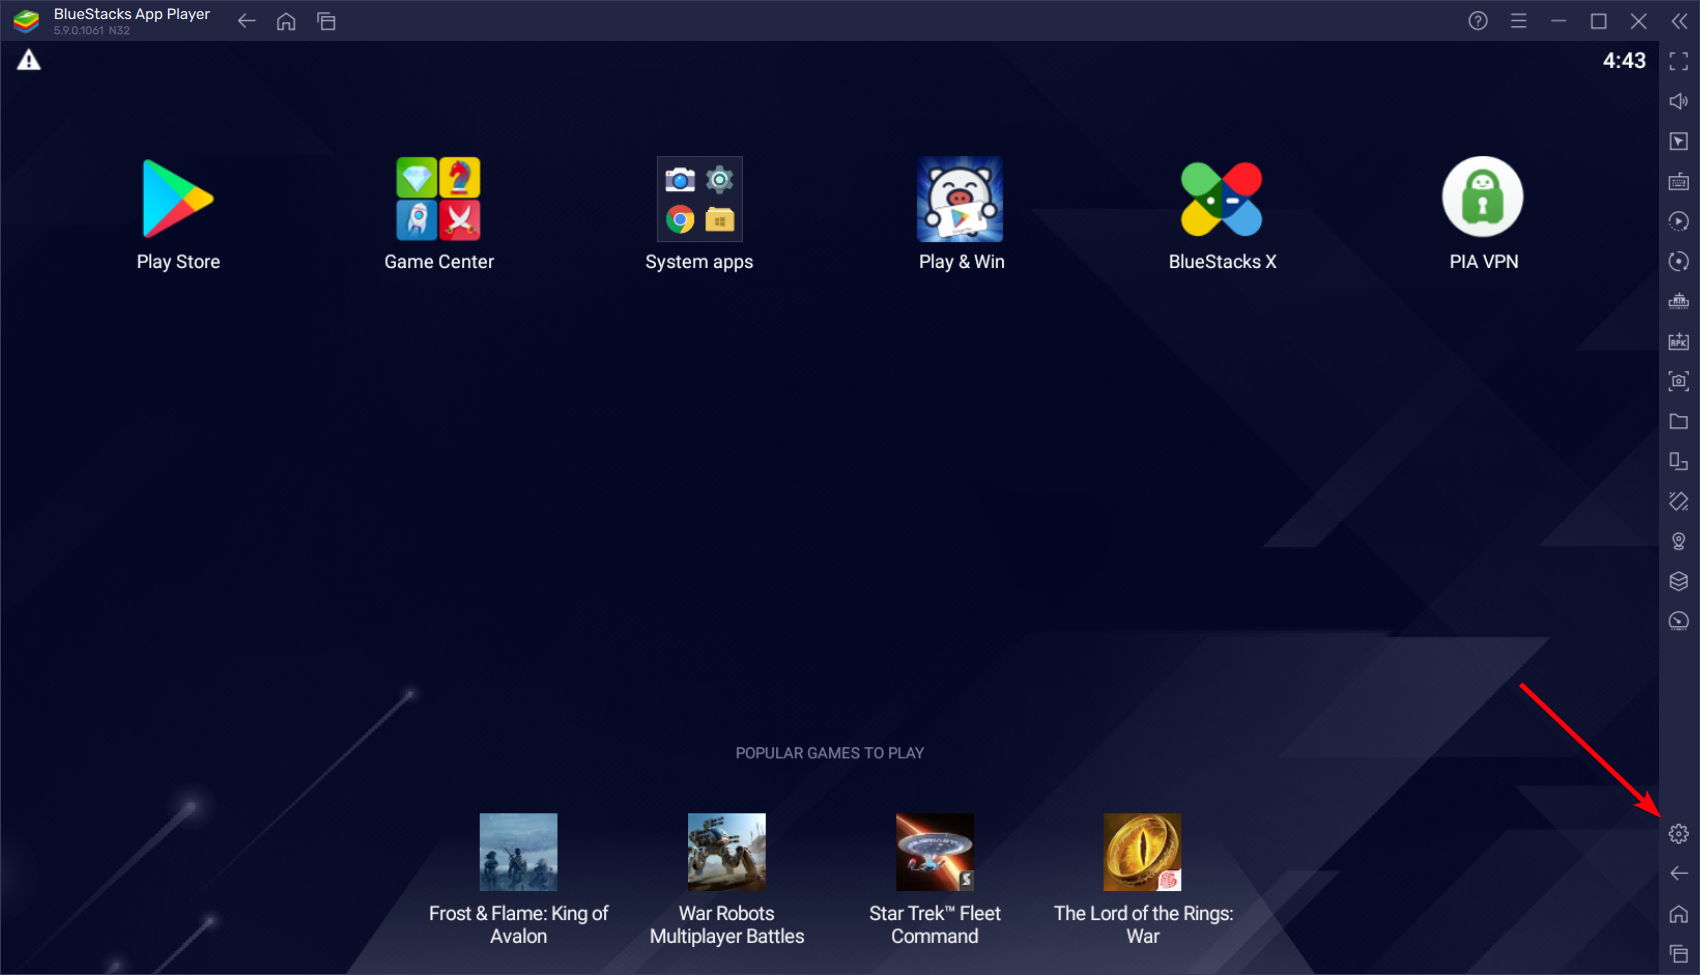Click the War Robots Multiplayer Battles thumbnail

(x=727, y=852)
